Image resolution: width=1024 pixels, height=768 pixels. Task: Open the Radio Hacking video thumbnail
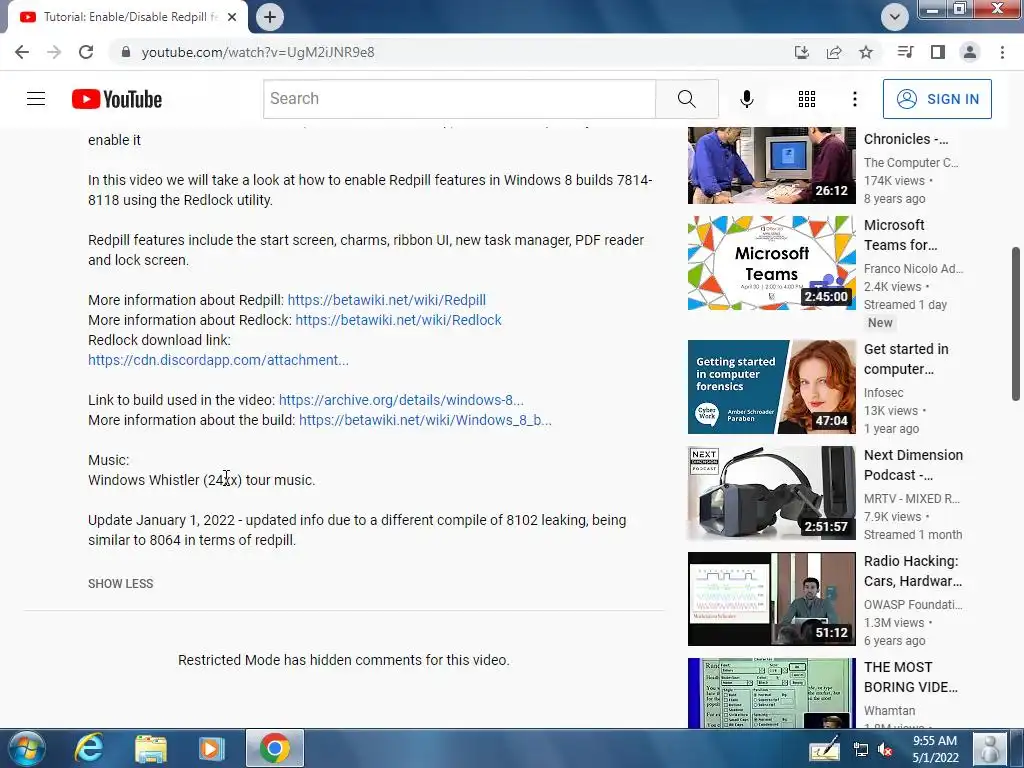(771, 599)
